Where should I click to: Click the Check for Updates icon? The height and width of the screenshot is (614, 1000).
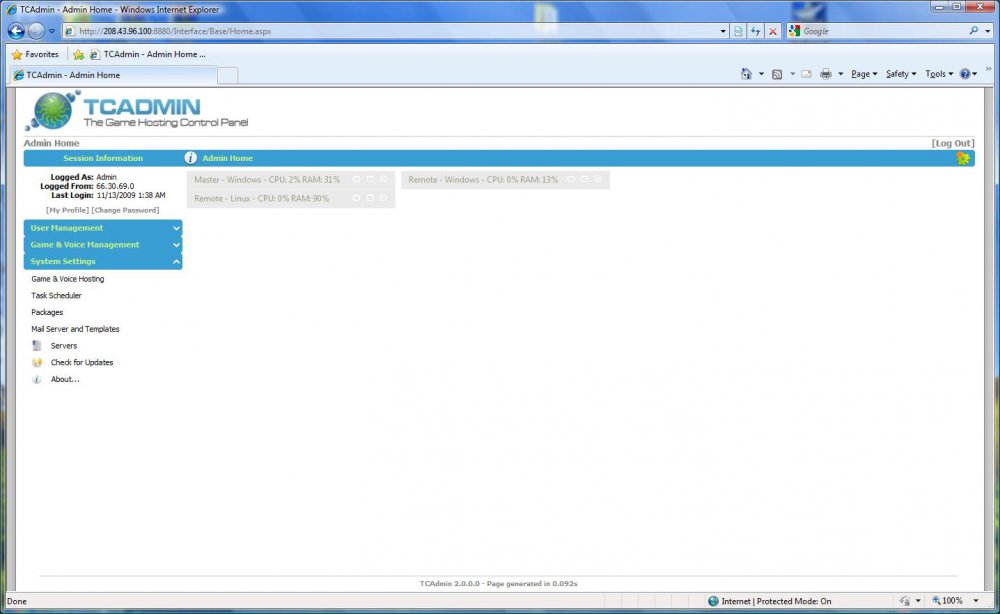[37, 363]
